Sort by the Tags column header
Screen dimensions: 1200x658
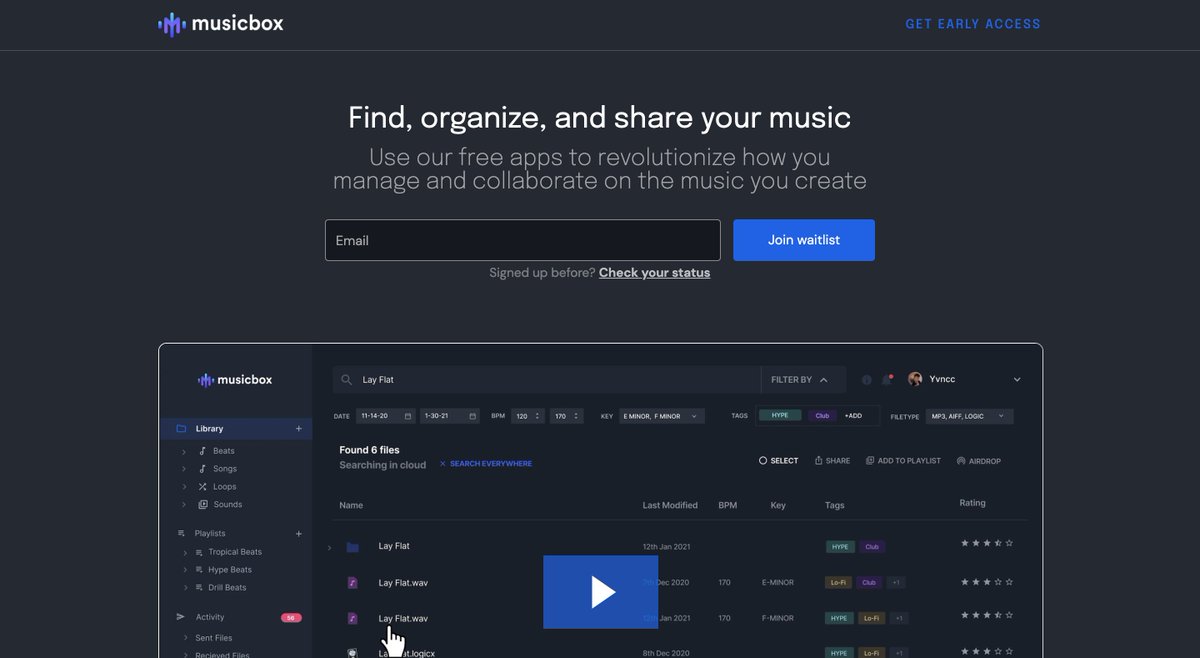(x=835, y=505)
